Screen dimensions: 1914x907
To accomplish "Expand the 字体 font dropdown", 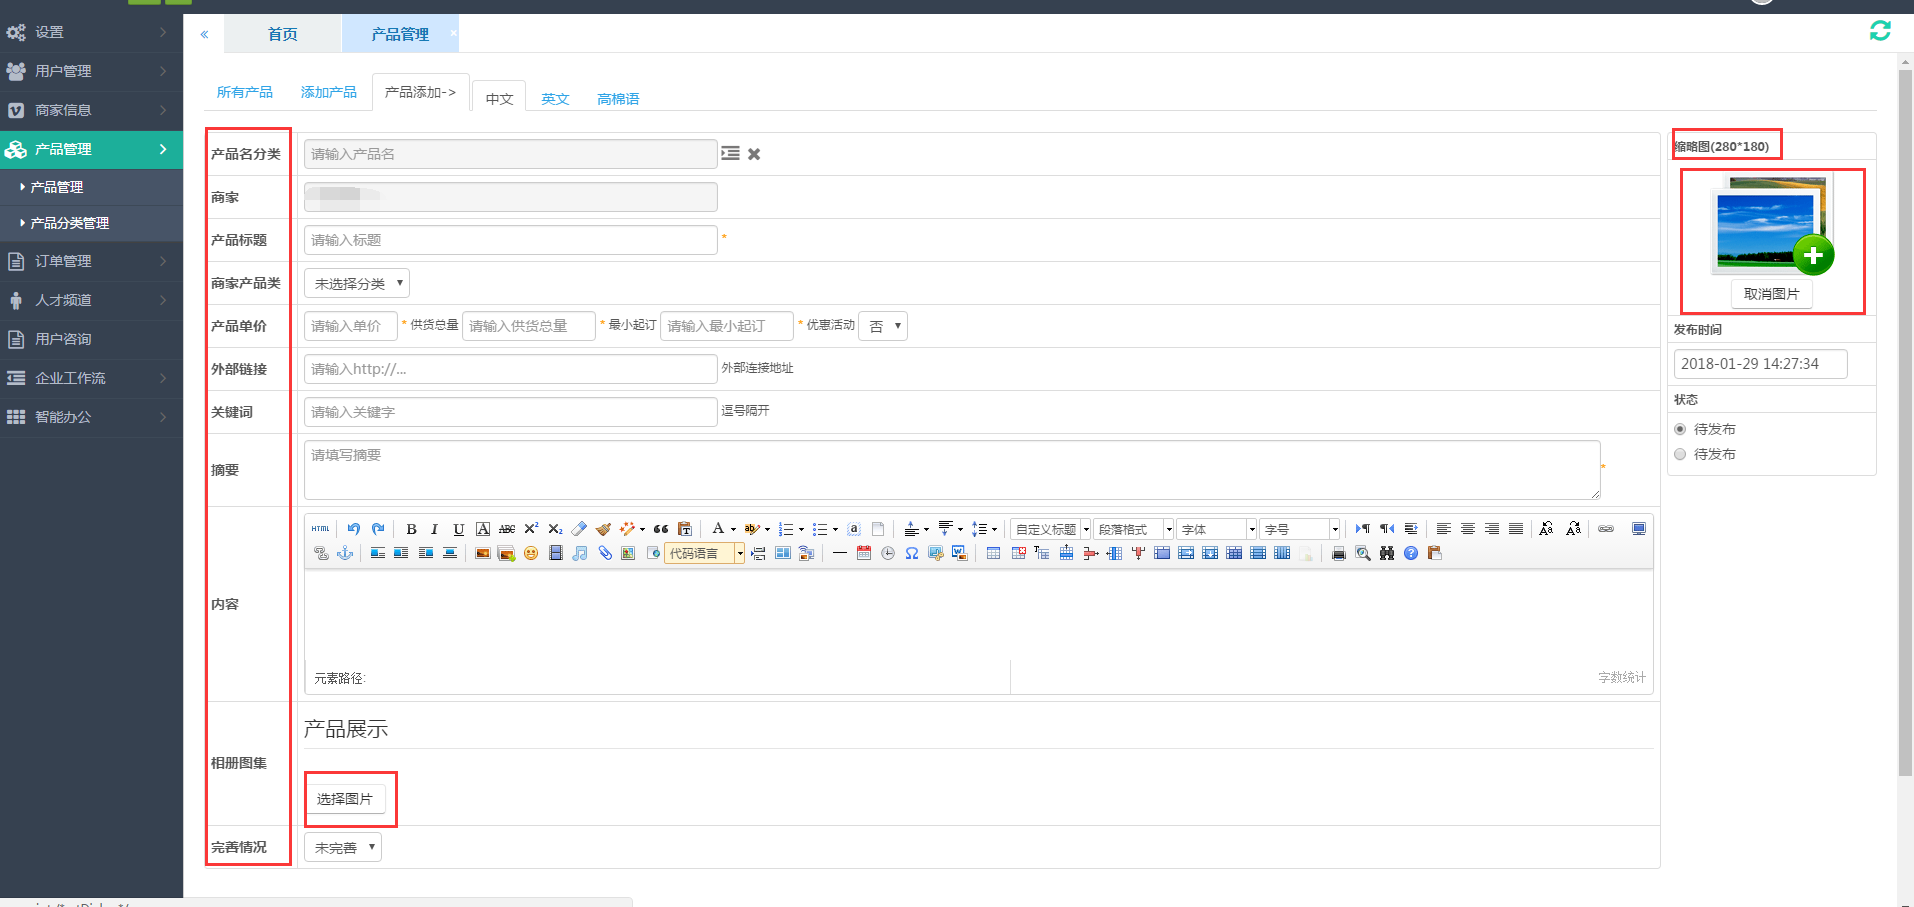I will 1251,529.
